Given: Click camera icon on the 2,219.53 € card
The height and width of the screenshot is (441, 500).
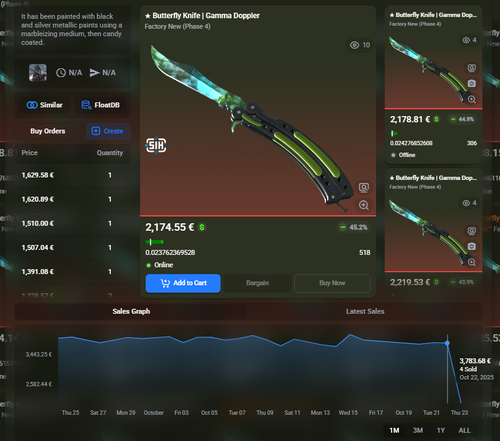Looking at the screenshot, I should (x=471, y=246).
